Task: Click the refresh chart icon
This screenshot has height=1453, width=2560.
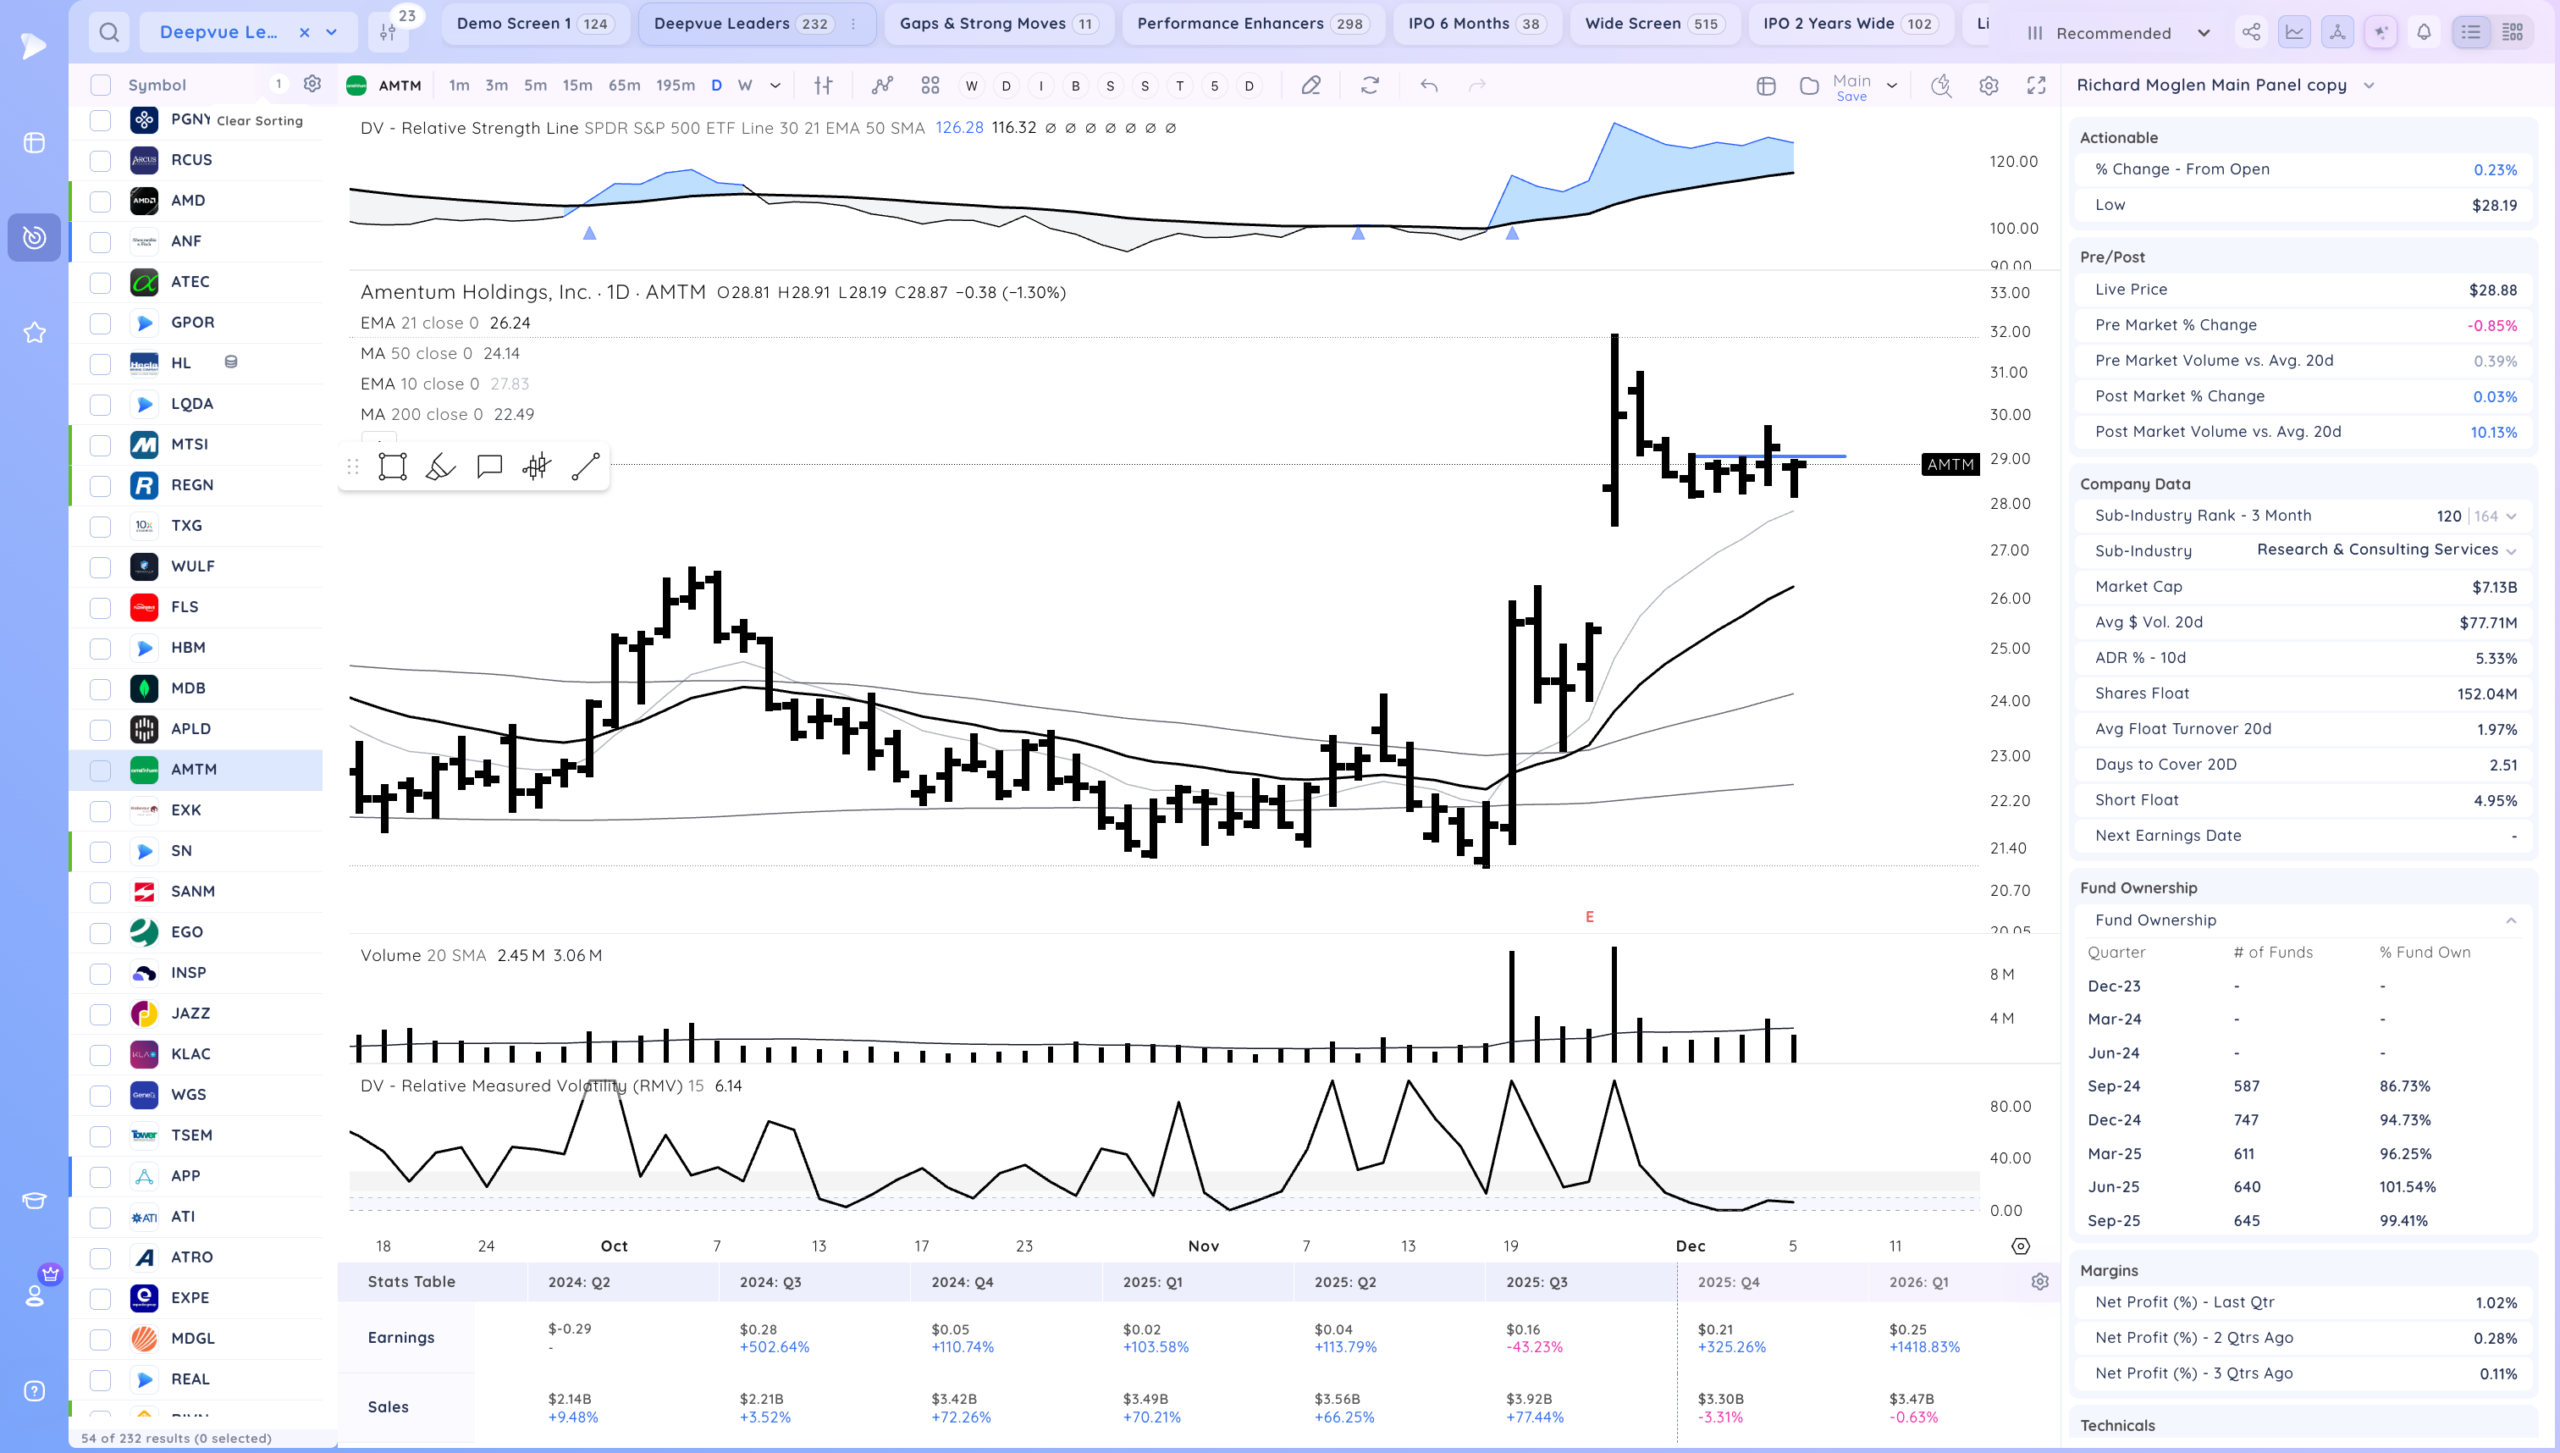Action: pos(1370,86)
